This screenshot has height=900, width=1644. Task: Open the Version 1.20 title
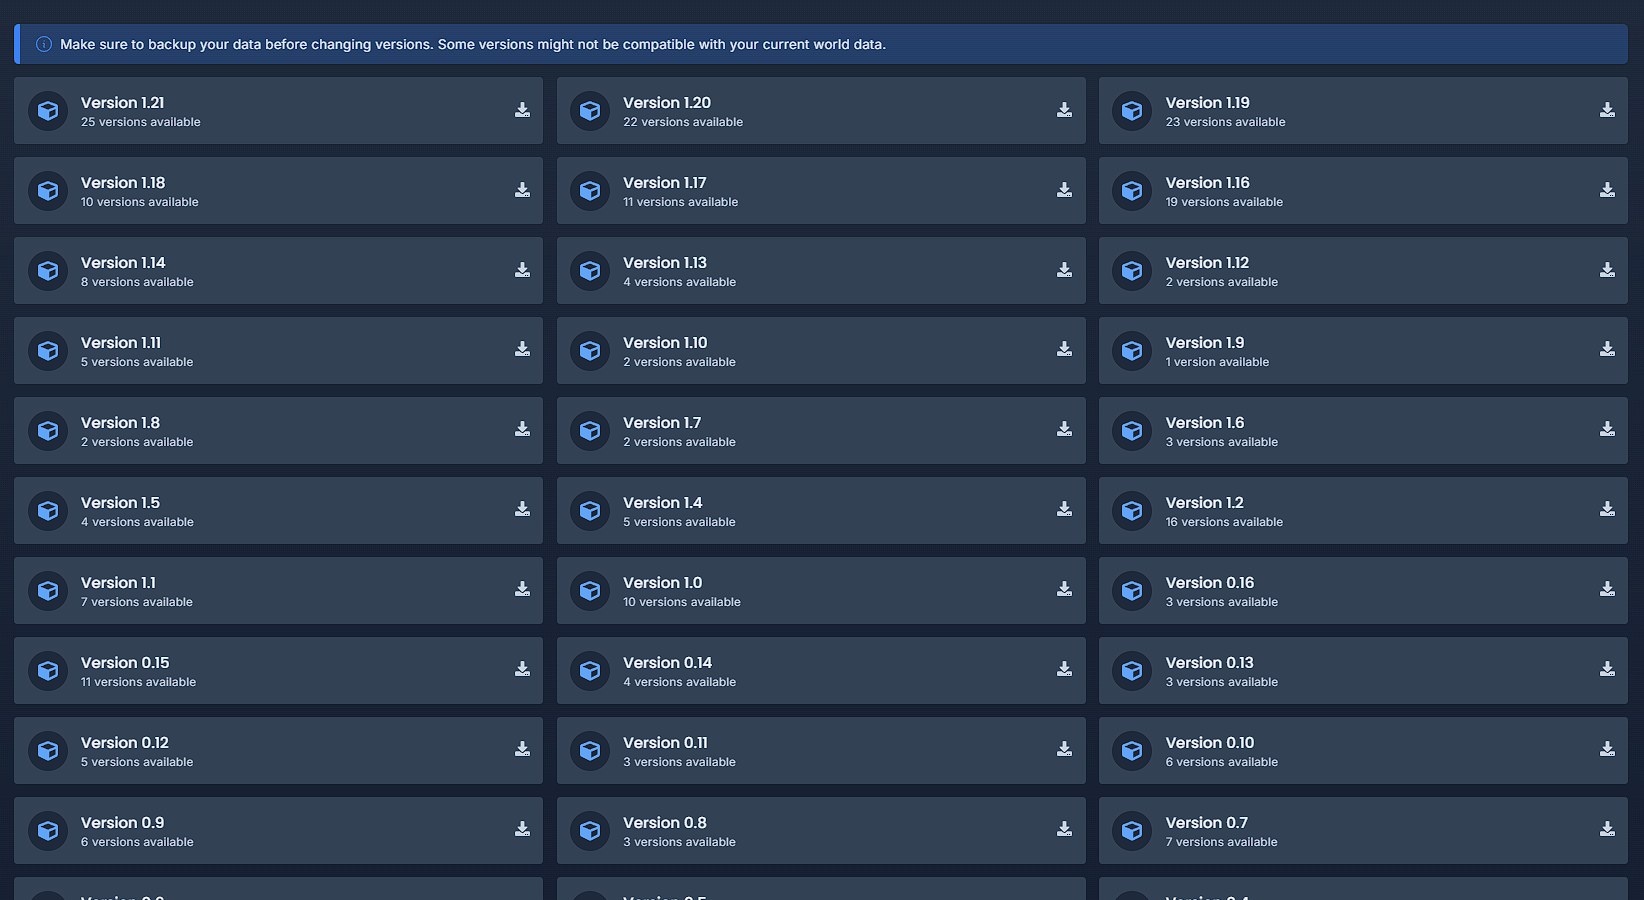[667, 103]
